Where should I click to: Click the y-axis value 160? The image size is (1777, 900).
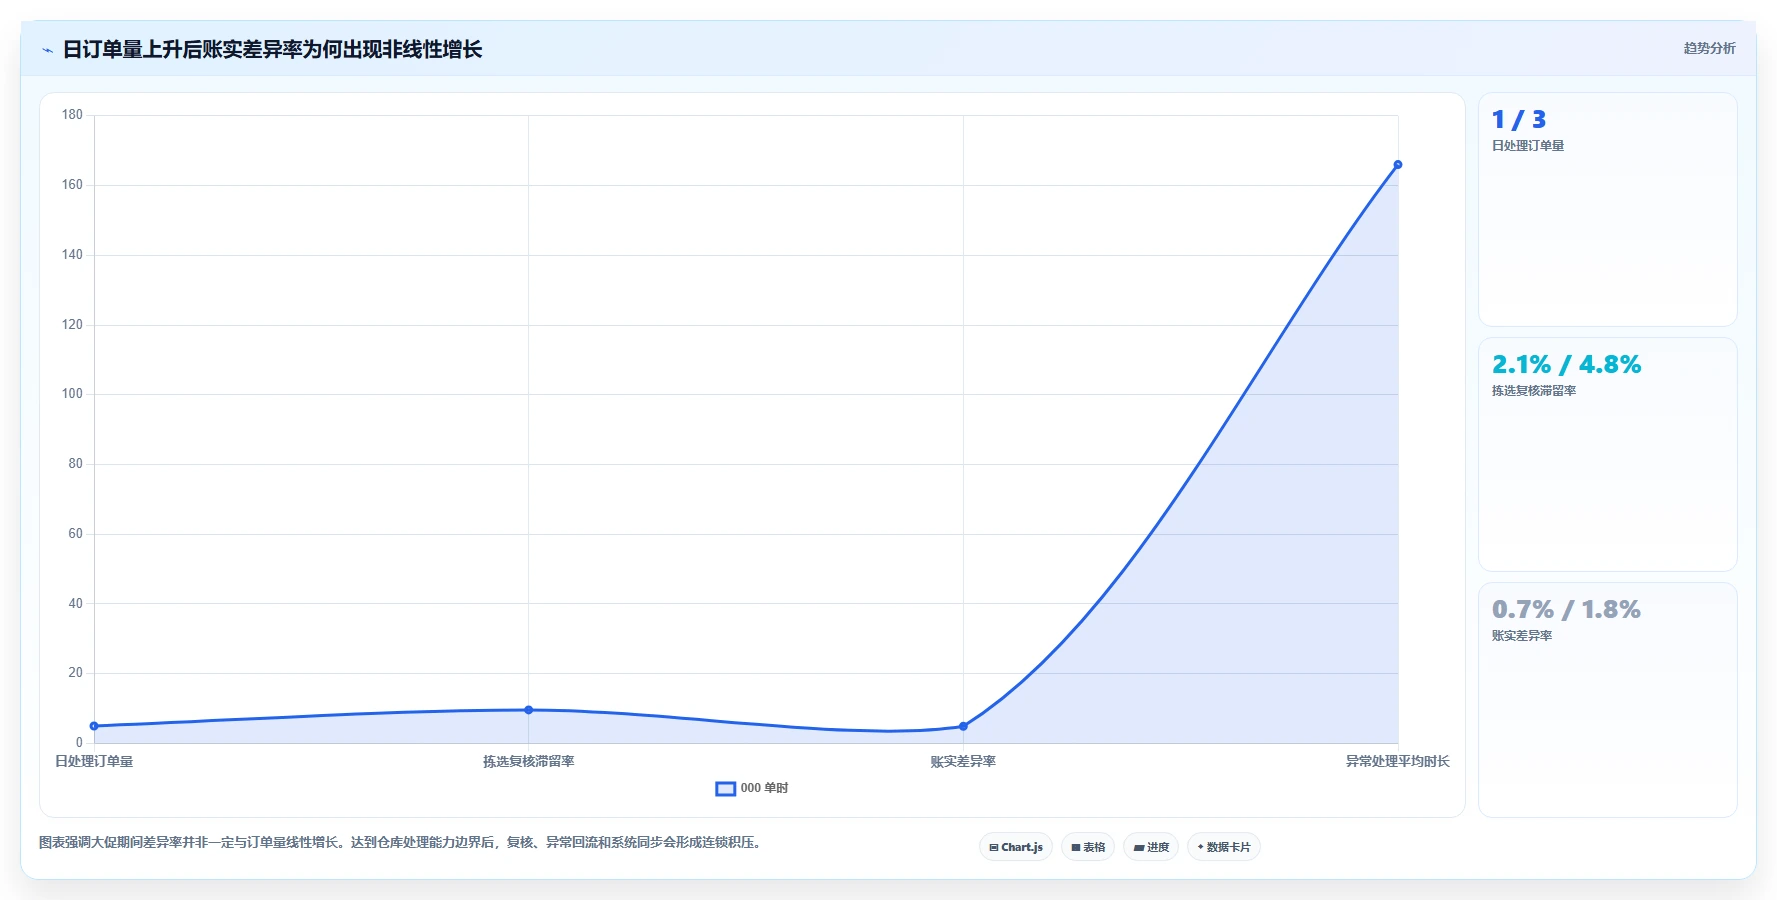coord(72,185)
